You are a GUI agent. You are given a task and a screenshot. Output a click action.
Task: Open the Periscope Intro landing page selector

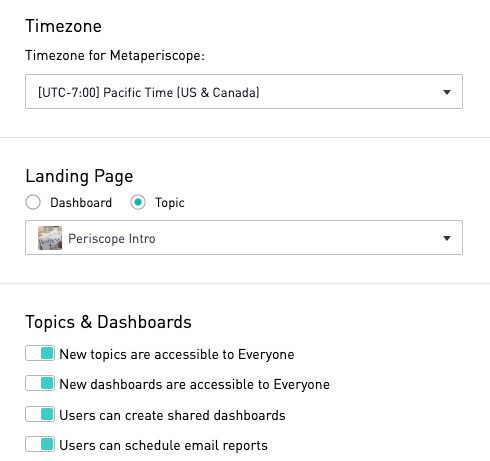pos(244,237)
